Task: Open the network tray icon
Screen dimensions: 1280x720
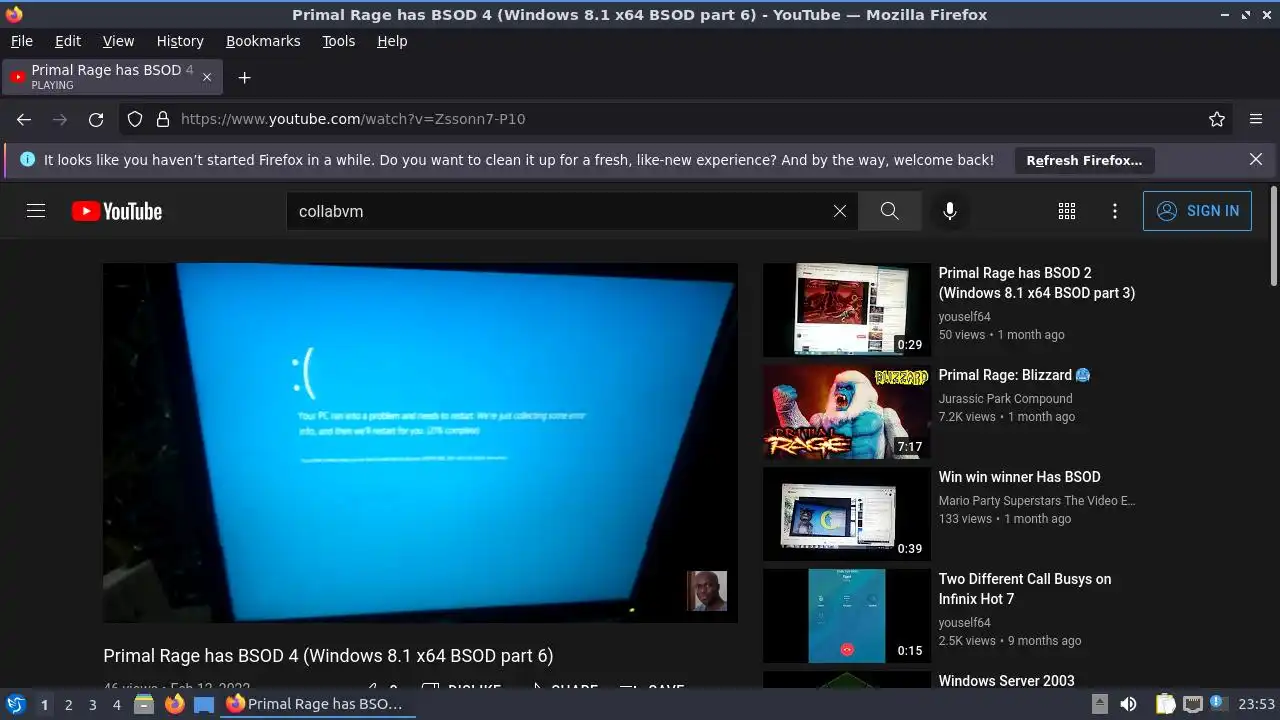Action: pos(1192,704)
